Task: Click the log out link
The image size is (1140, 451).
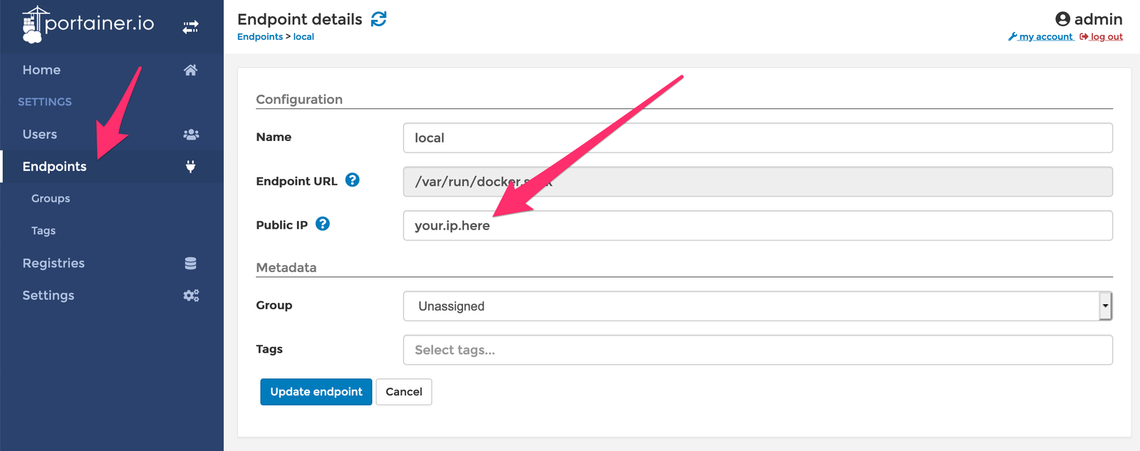Action: pyautogui.click(x=1101, y=36)
